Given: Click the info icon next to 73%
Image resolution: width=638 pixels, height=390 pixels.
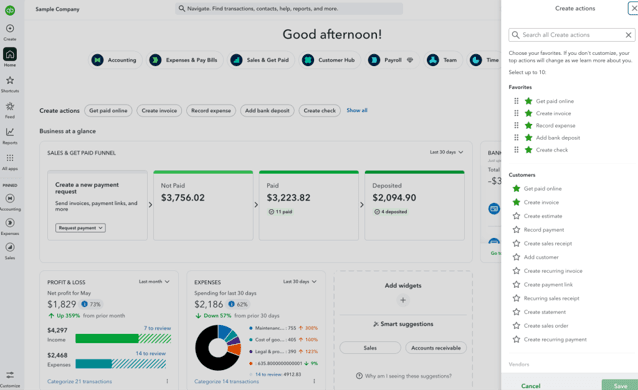Looking at the screenshot, I should coord(85,304).
